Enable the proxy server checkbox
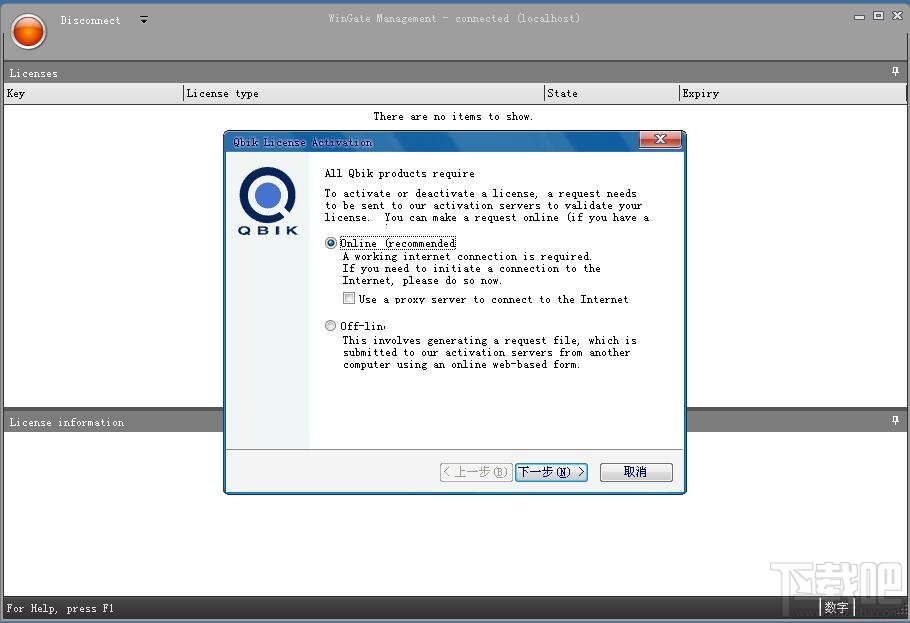Screen dimensions: 910x623 (x=349, y=298)
